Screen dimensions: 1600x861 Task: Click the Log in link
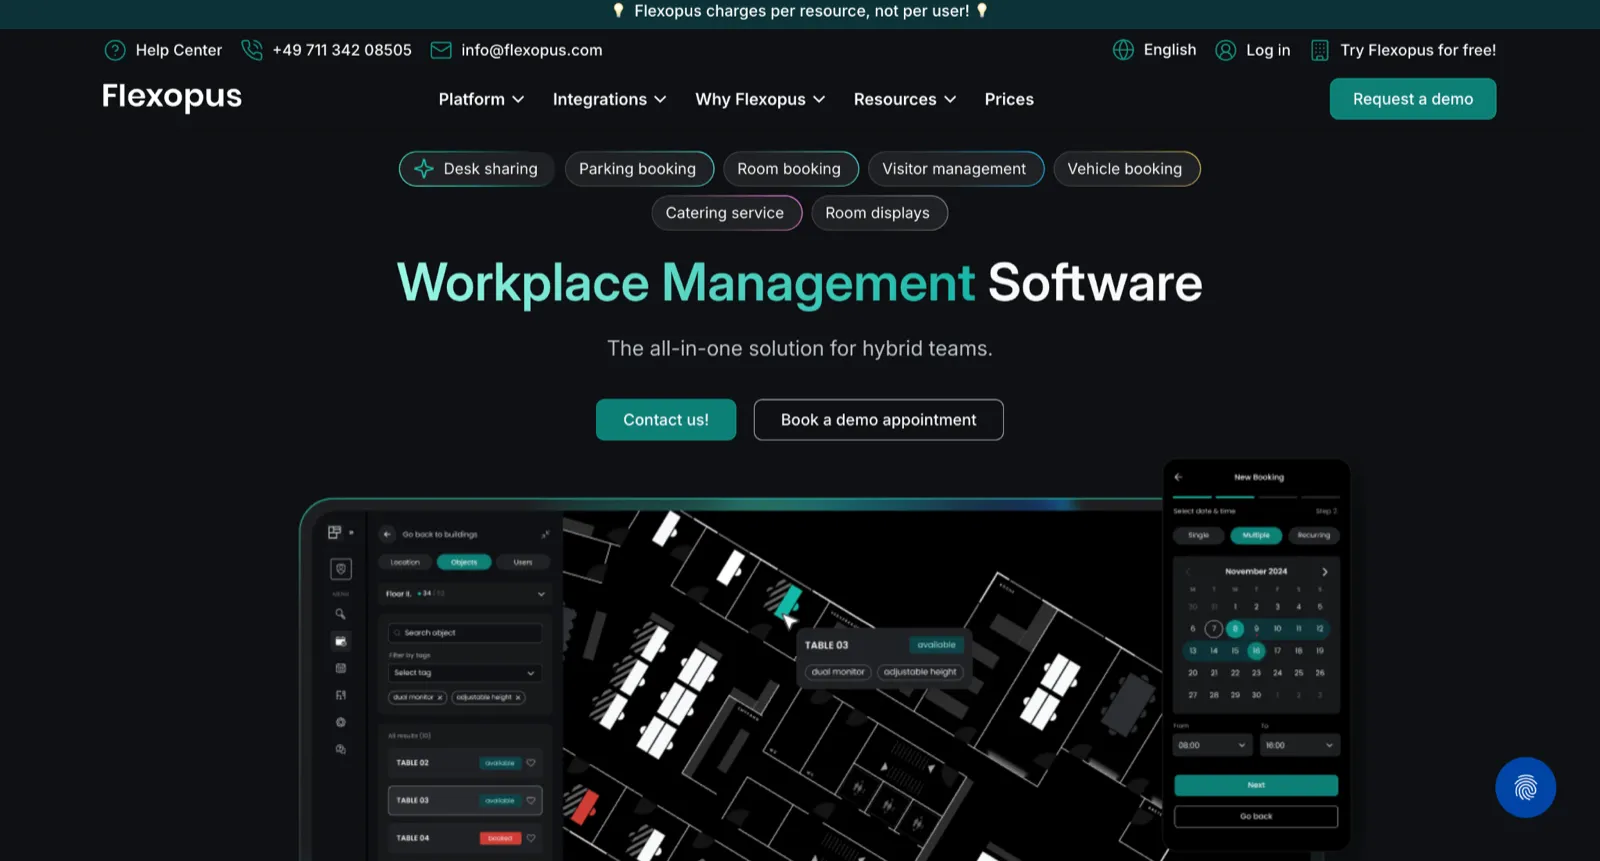tap(1268, 50)
